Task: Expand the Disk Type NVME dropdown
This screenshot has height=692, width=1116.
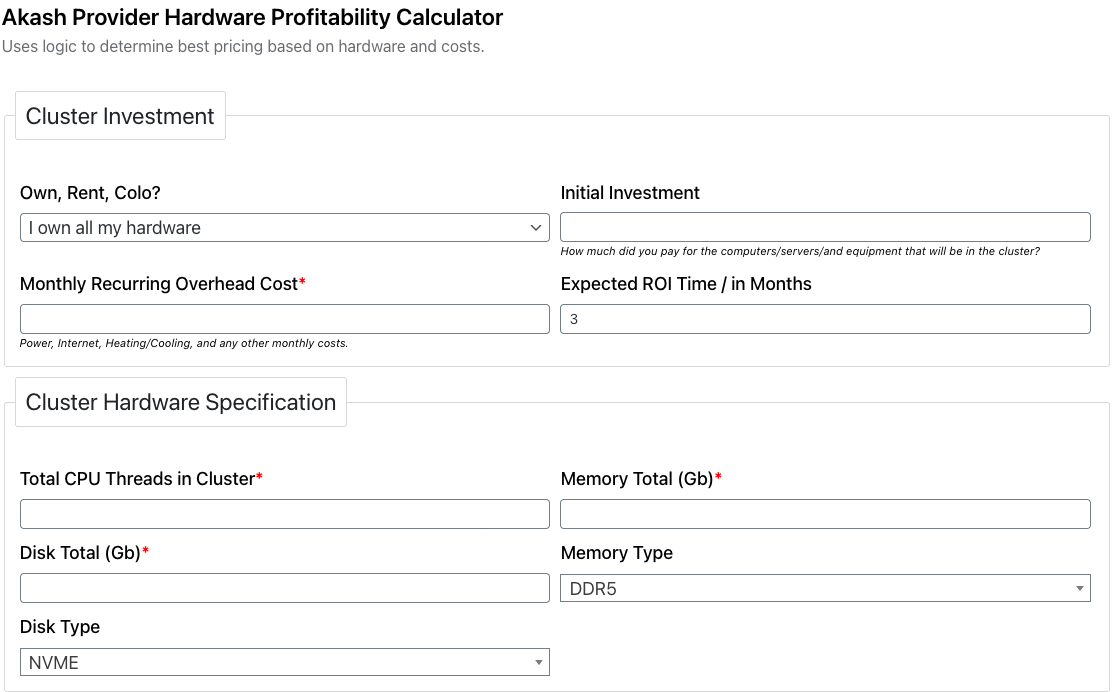Action: tap(285, 662)
